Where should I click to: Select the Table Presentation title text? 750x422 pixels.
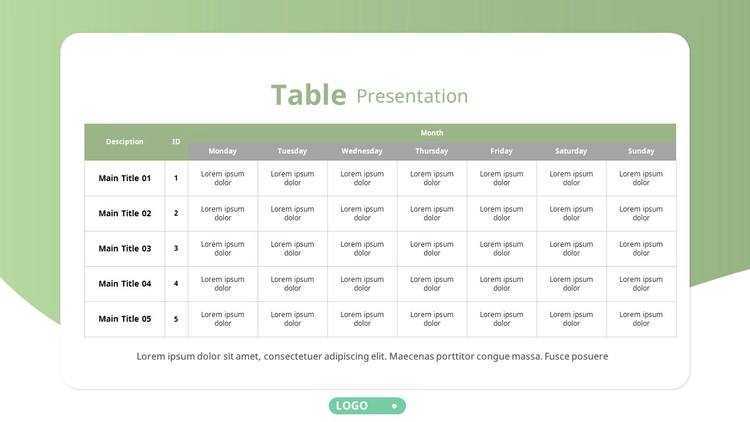369,95
